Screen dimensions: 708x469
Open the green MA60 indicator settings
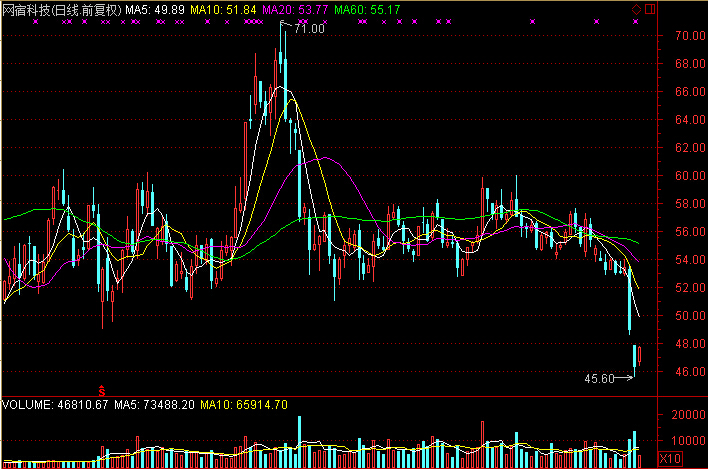(x=367, y=9)
